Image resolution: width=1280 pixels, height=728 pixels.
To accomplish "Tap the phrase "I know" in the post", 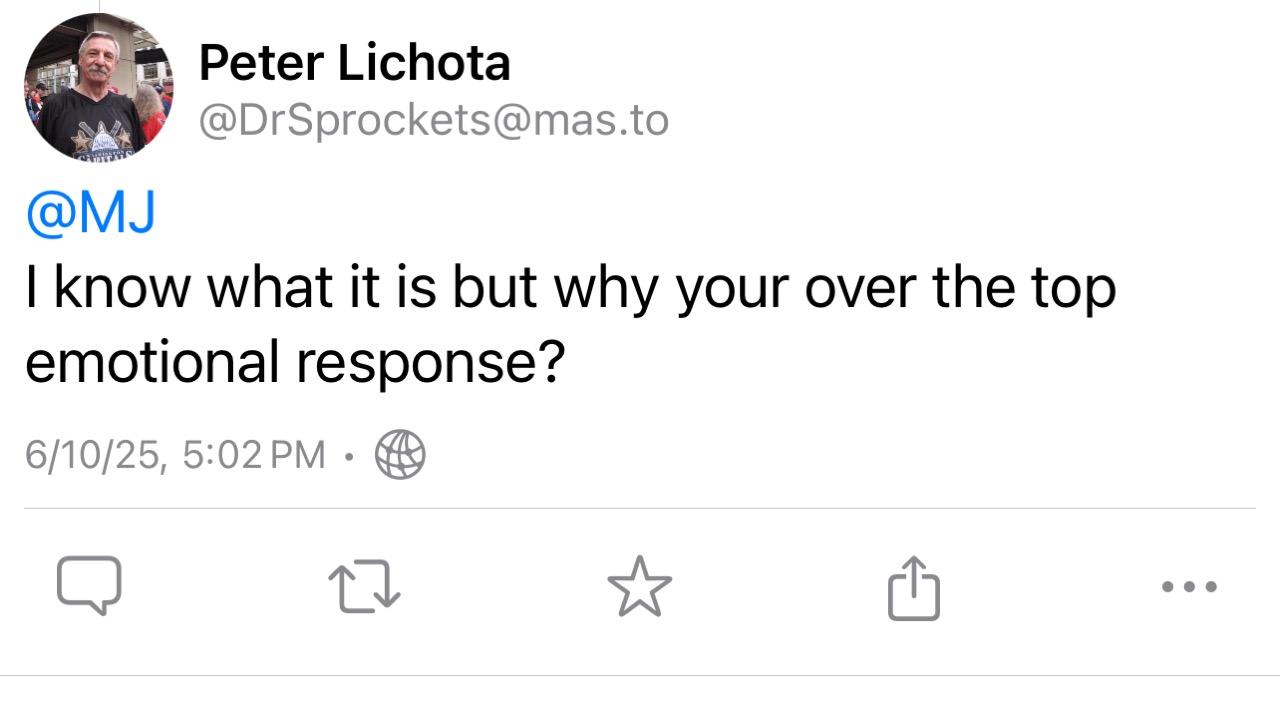I will point(107,288).
